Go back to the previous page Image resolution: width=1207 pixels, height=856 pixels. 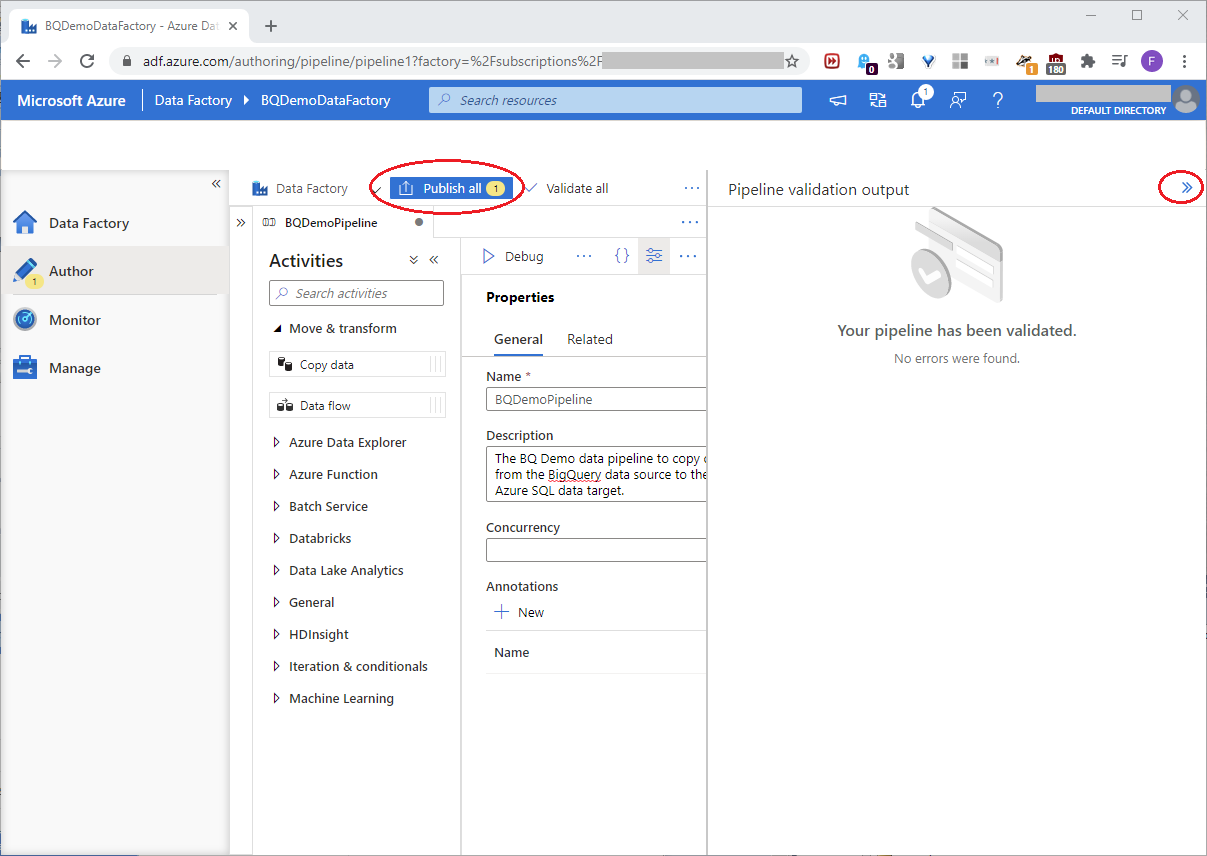pyautogui.click(x=24, y=61)
